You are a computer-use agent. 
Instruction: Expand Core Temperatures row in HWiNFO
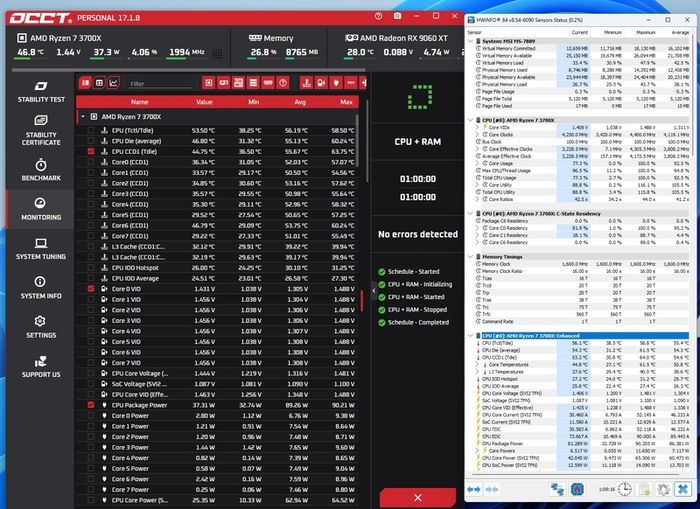477,365
